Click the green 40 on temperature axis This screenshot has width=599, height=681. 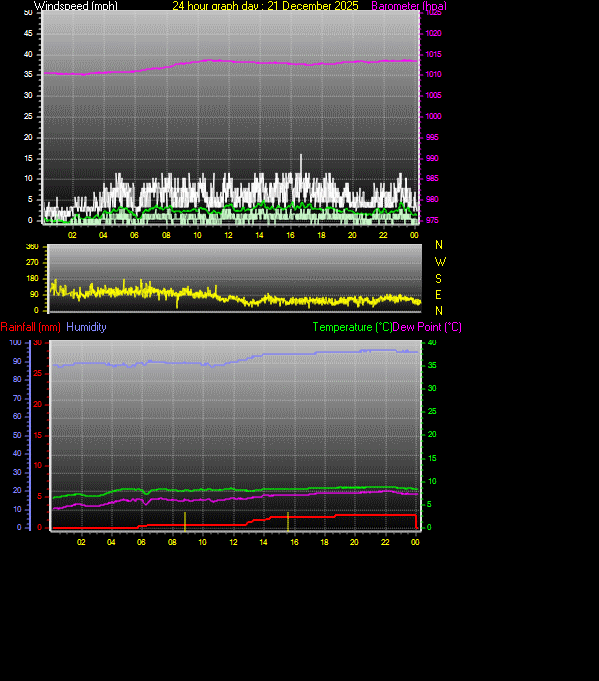(432, 342)
